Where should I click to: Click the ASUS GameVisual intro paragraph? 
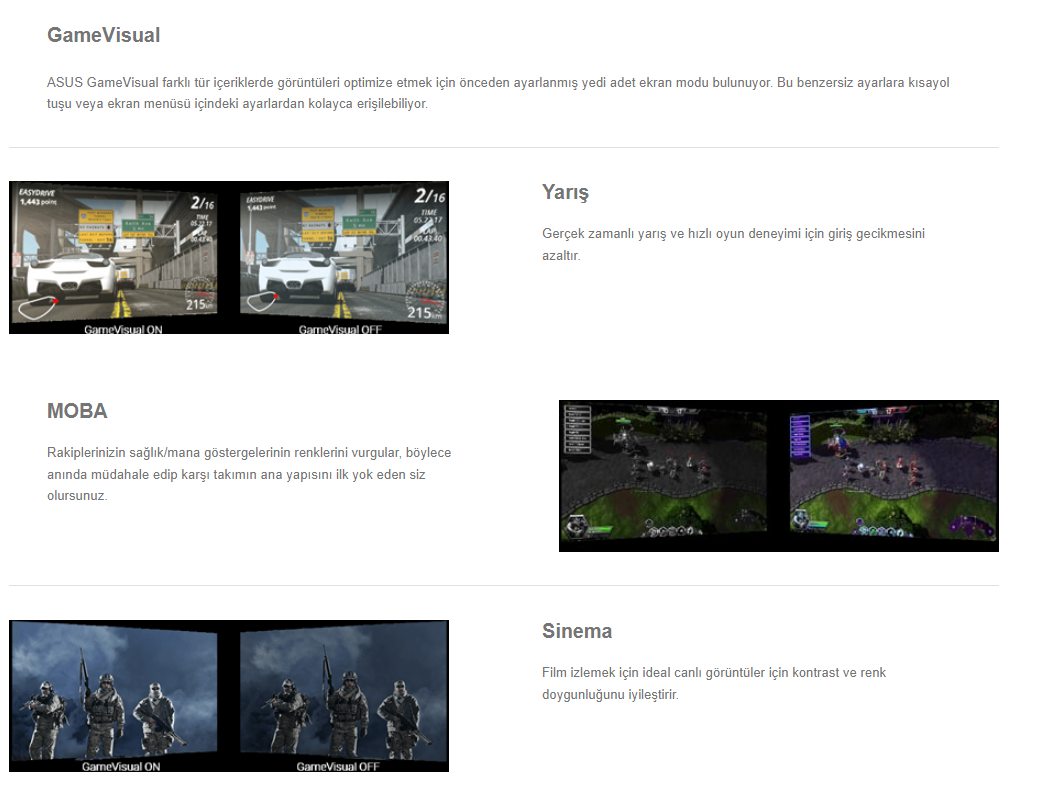497,93
